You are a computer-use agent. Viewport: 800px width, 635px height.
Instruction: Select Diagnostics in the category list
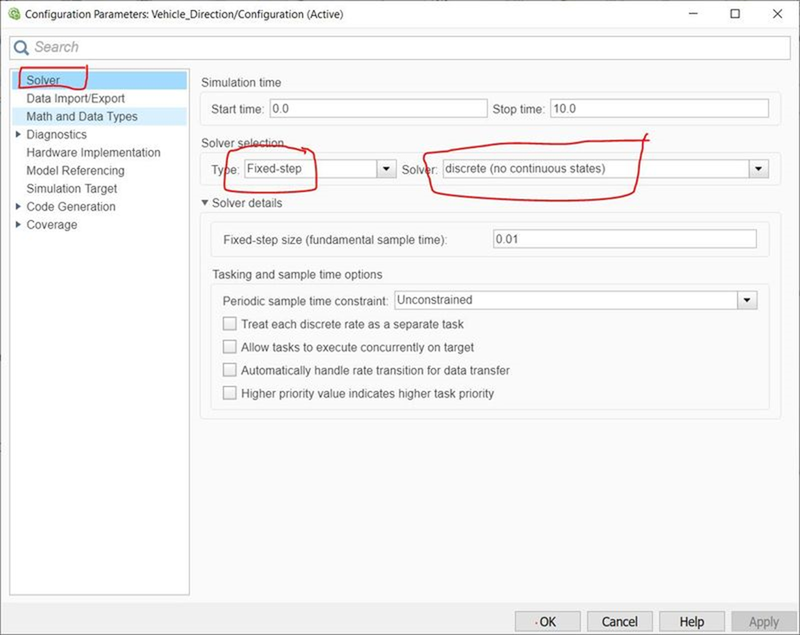coord(57,135)
